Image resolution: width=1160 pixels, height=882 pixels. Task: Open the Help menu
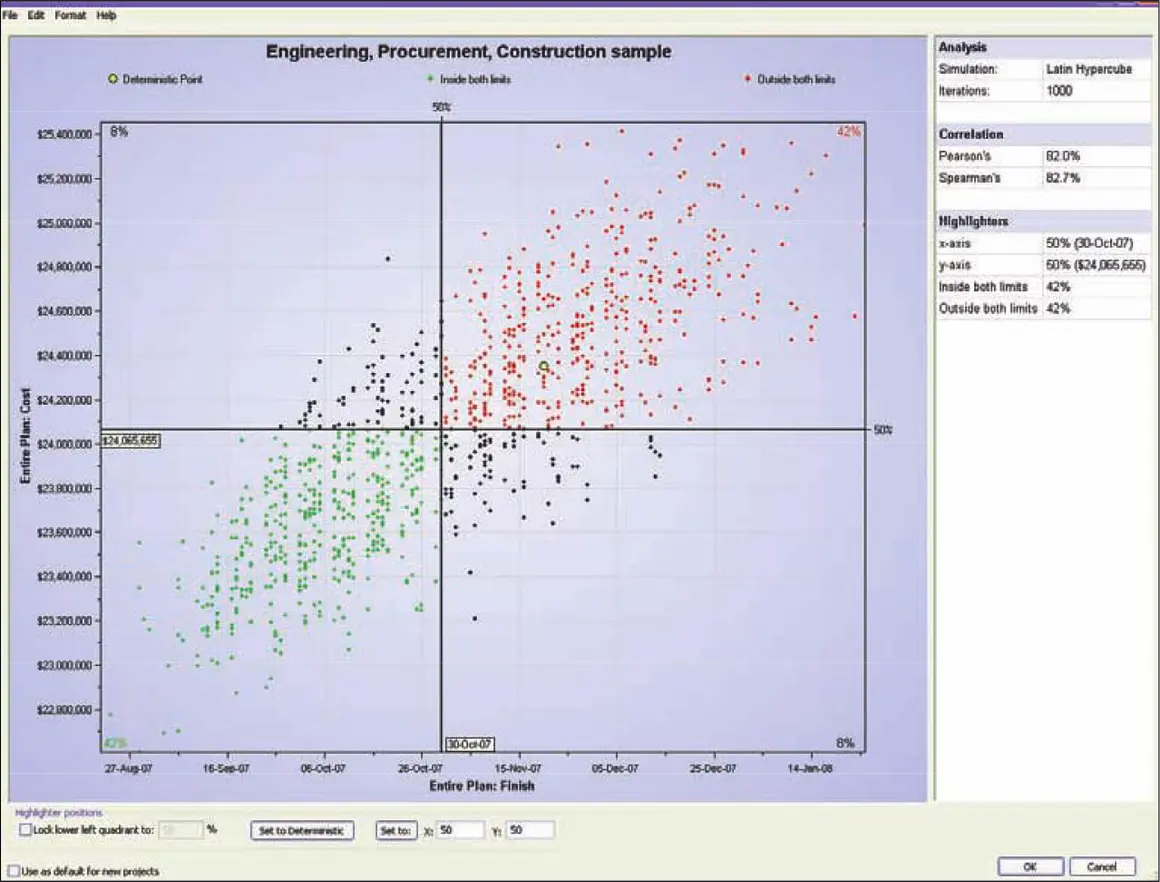(106, 15)
